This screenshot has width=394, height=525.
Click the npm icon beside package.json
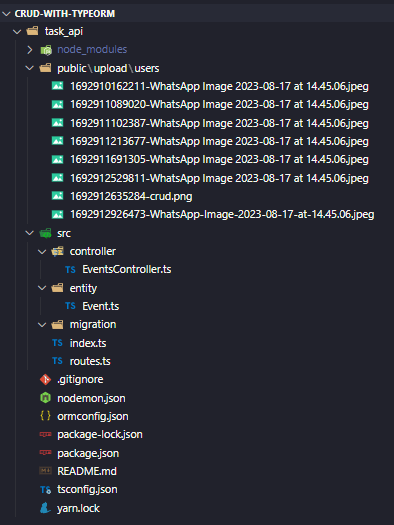[x=46, y=453]
